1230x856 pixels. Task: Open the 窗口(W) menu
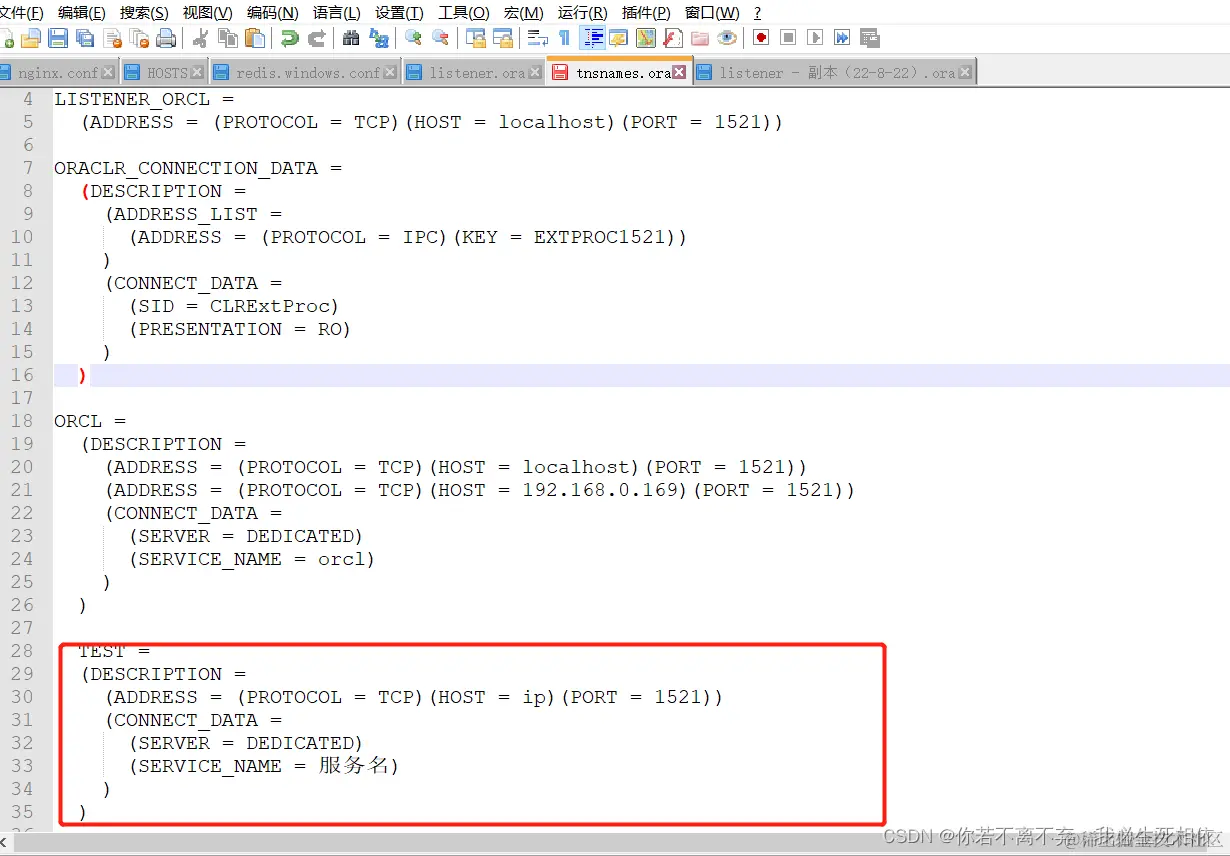pos(713,12)
